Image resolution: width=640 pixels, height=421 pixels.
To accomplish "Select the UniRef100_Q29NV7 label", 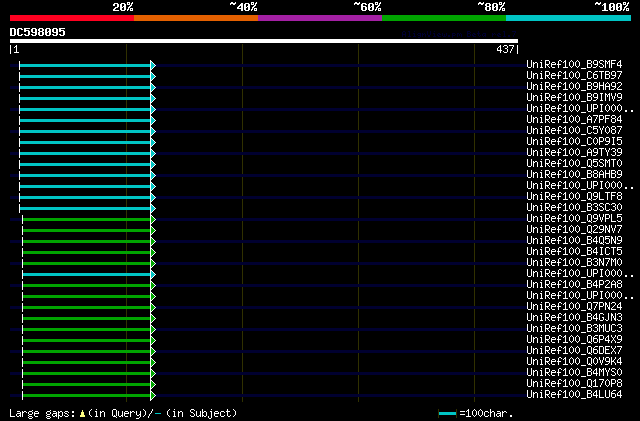I will click(x=574, y=230).
